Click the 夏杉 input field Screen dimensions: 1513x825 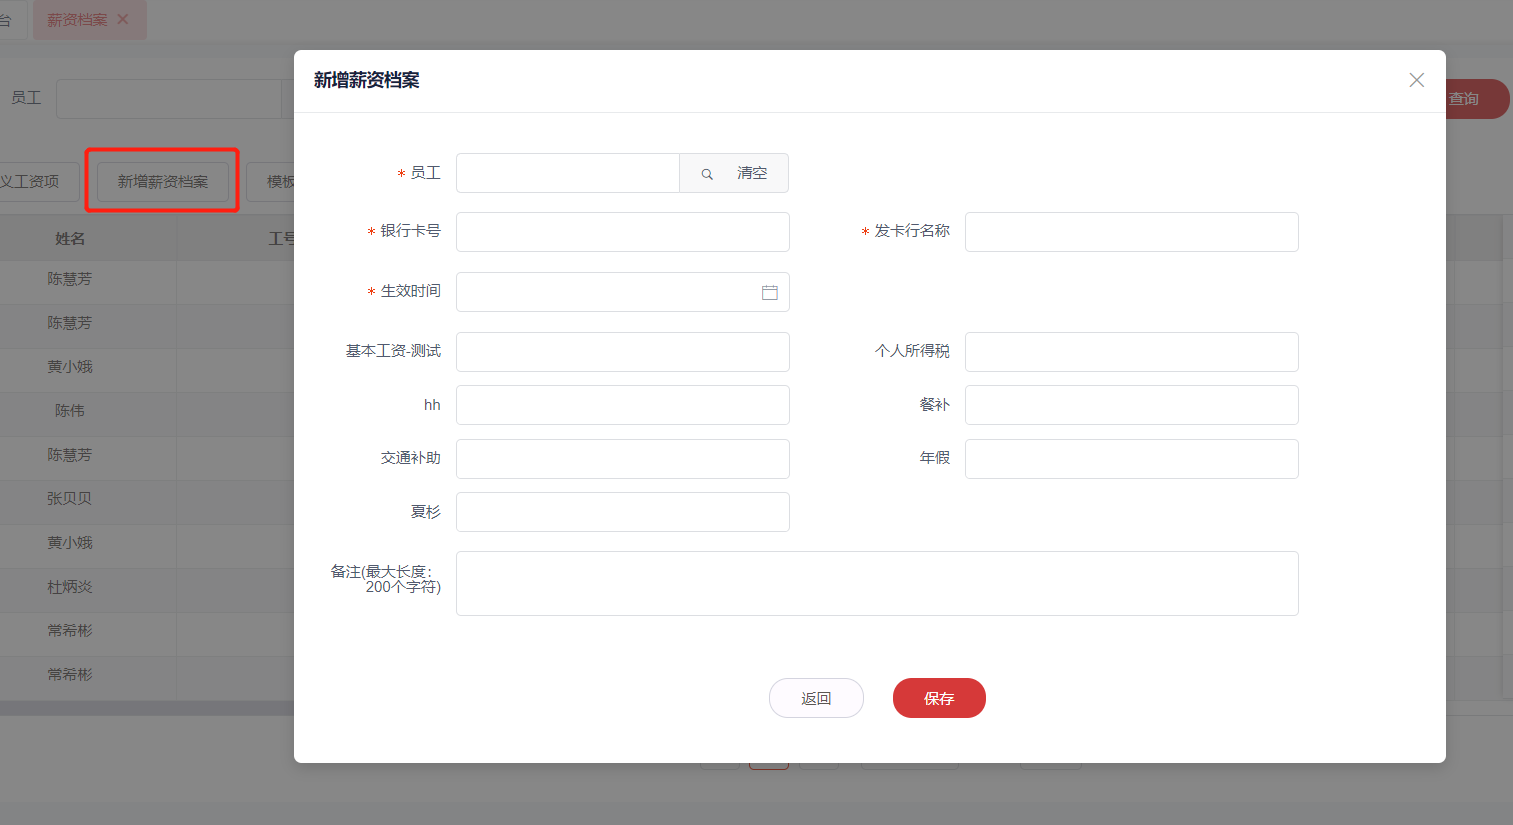tap(623, 512)
